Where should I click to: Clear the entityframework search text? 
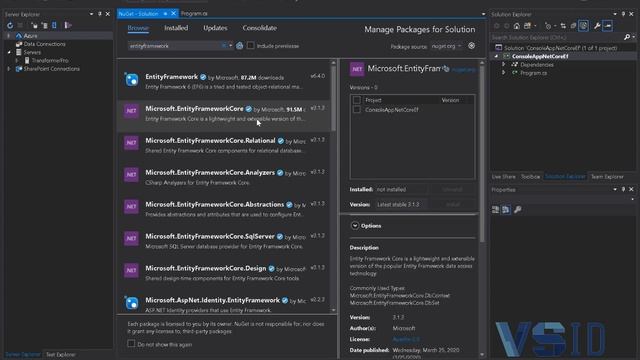(224, 46)
